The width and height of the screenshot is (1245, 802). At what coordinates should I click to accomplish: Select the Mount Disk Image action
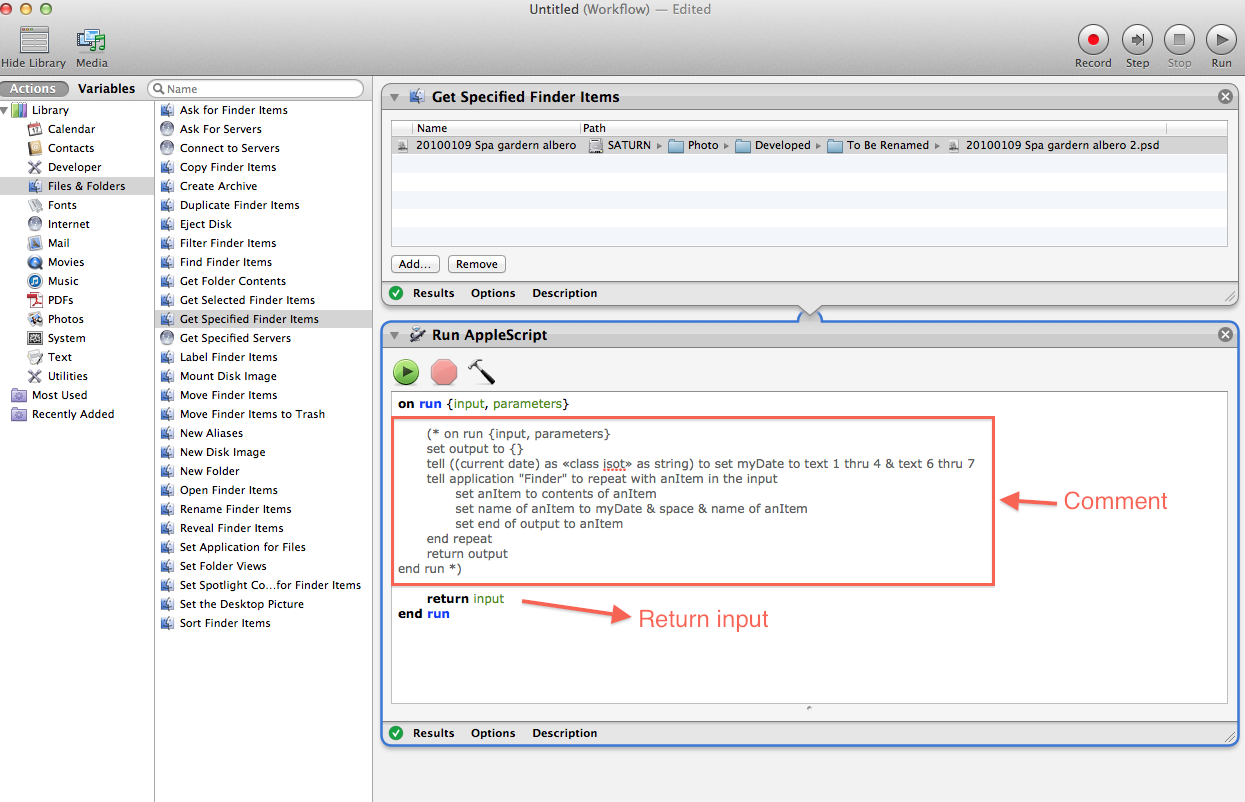(x=228, y=376)
